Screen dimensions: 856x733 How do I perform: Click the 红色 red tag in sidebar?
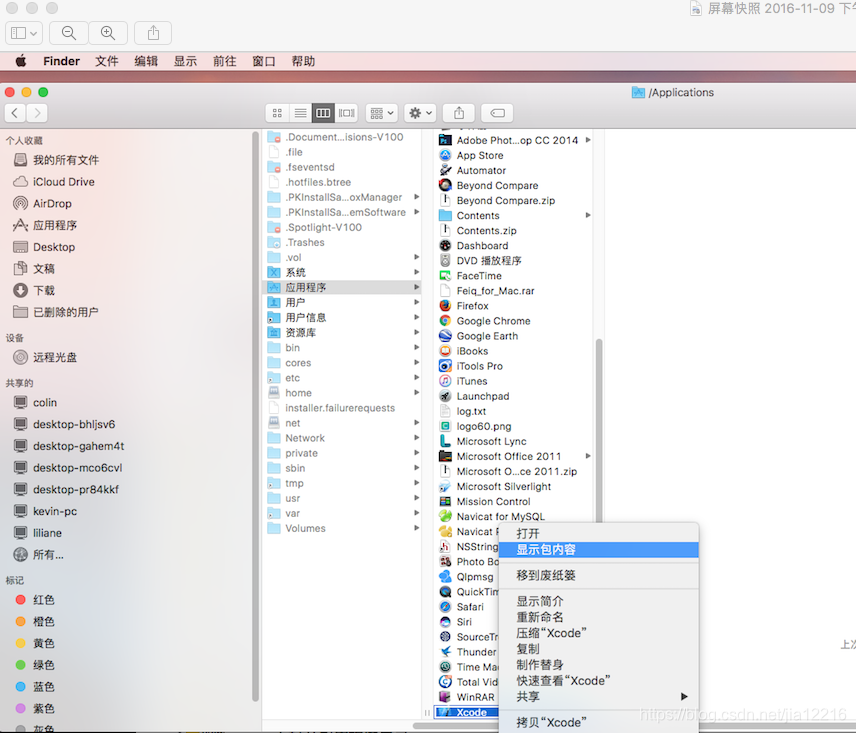[x=43, y=600]
